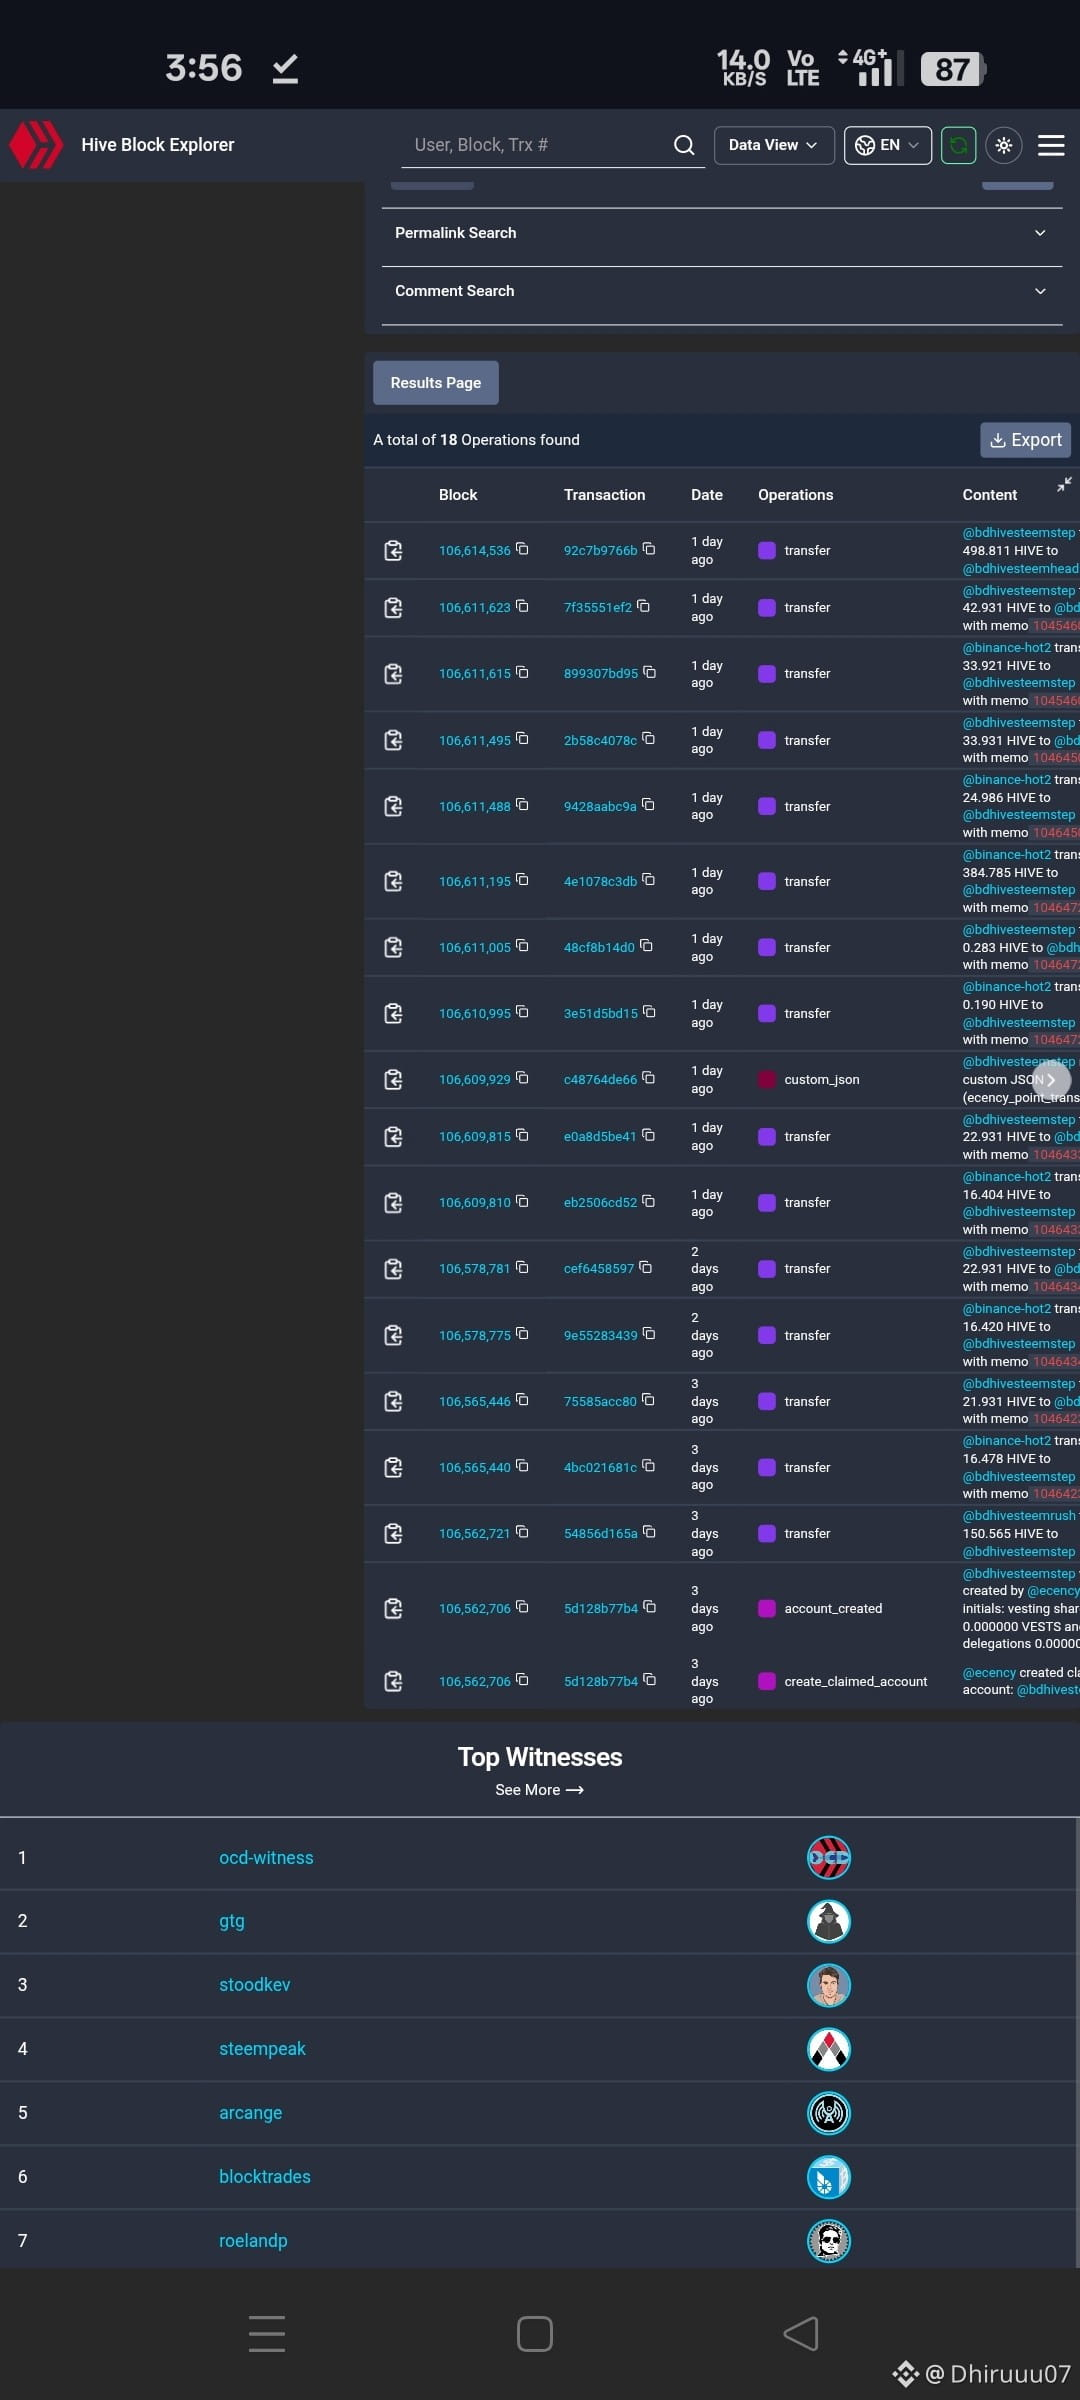Copy transaction hash 48cf8b14d0
The width and height of the screenshot is (1080, 2400).
pos(646,946)
